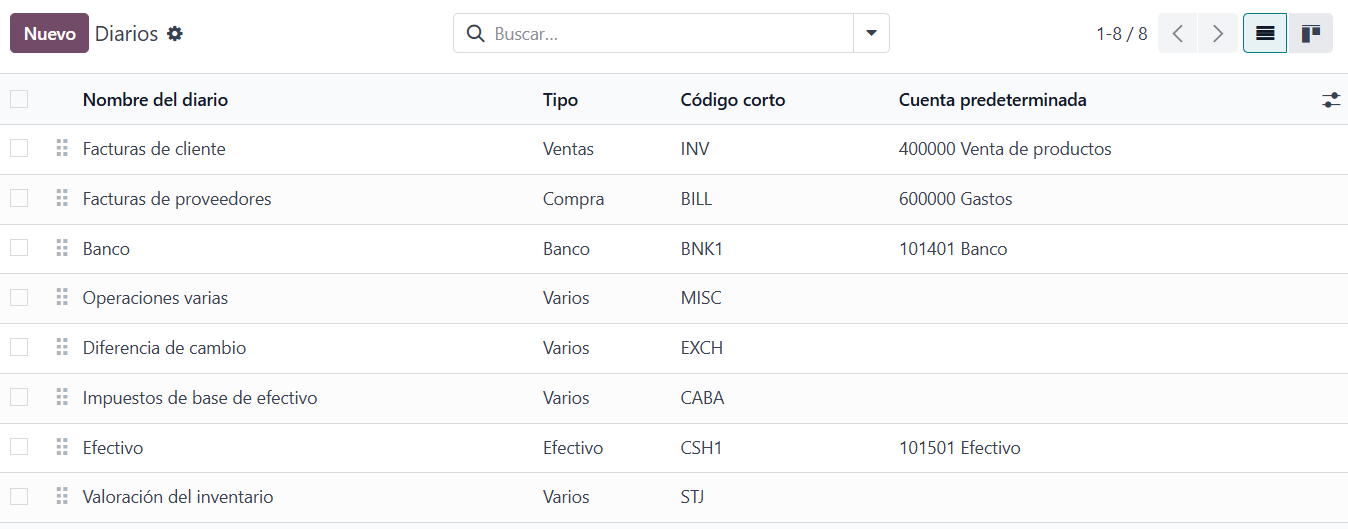Image resolution: width=1348 pixels, height=529 pixels.
Task: Sort by Código corto column
Action: [x=733, y=100]
